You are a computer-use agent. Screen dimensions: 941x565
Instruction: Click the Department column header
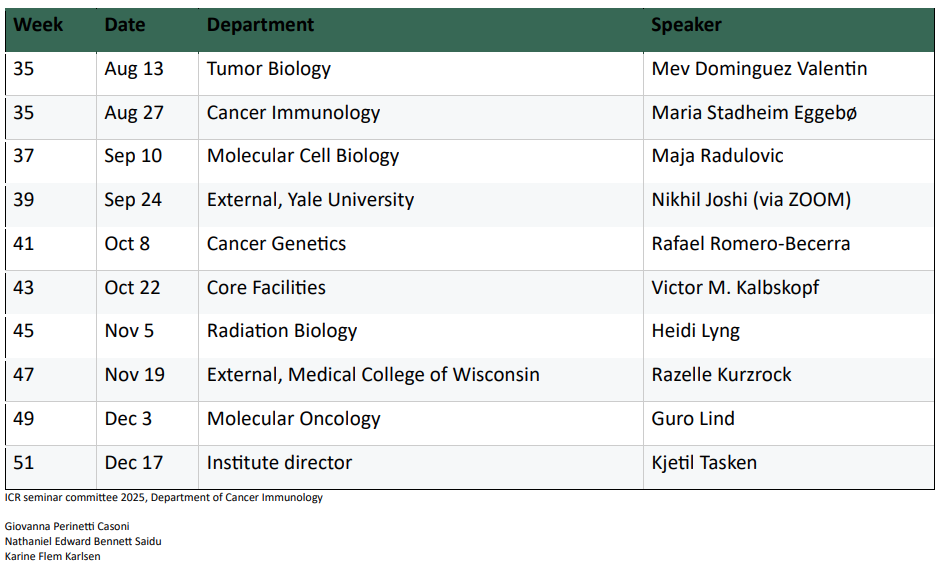pos(260,25)
